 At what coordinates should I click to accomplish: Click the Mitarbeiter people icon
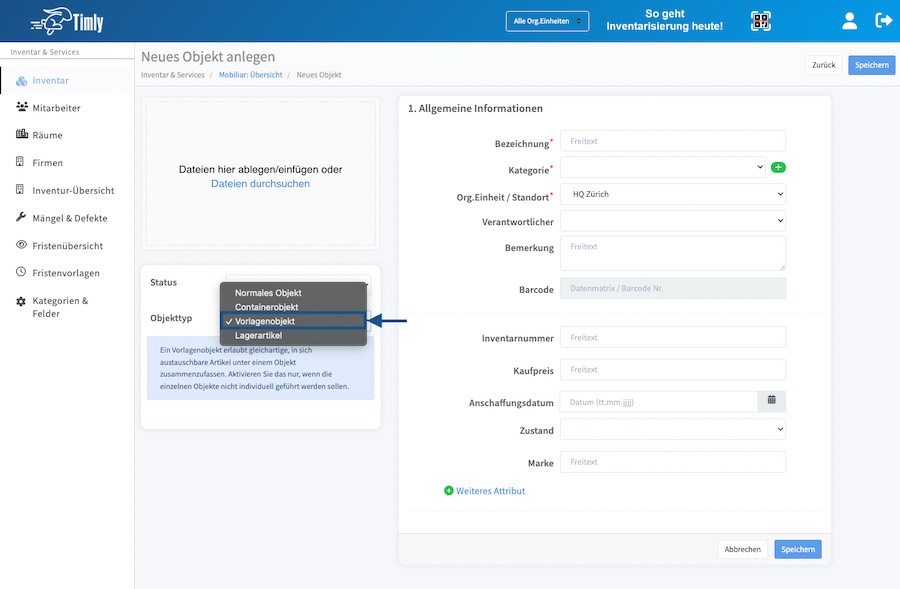pyautogui.click(x=22, y=107)
